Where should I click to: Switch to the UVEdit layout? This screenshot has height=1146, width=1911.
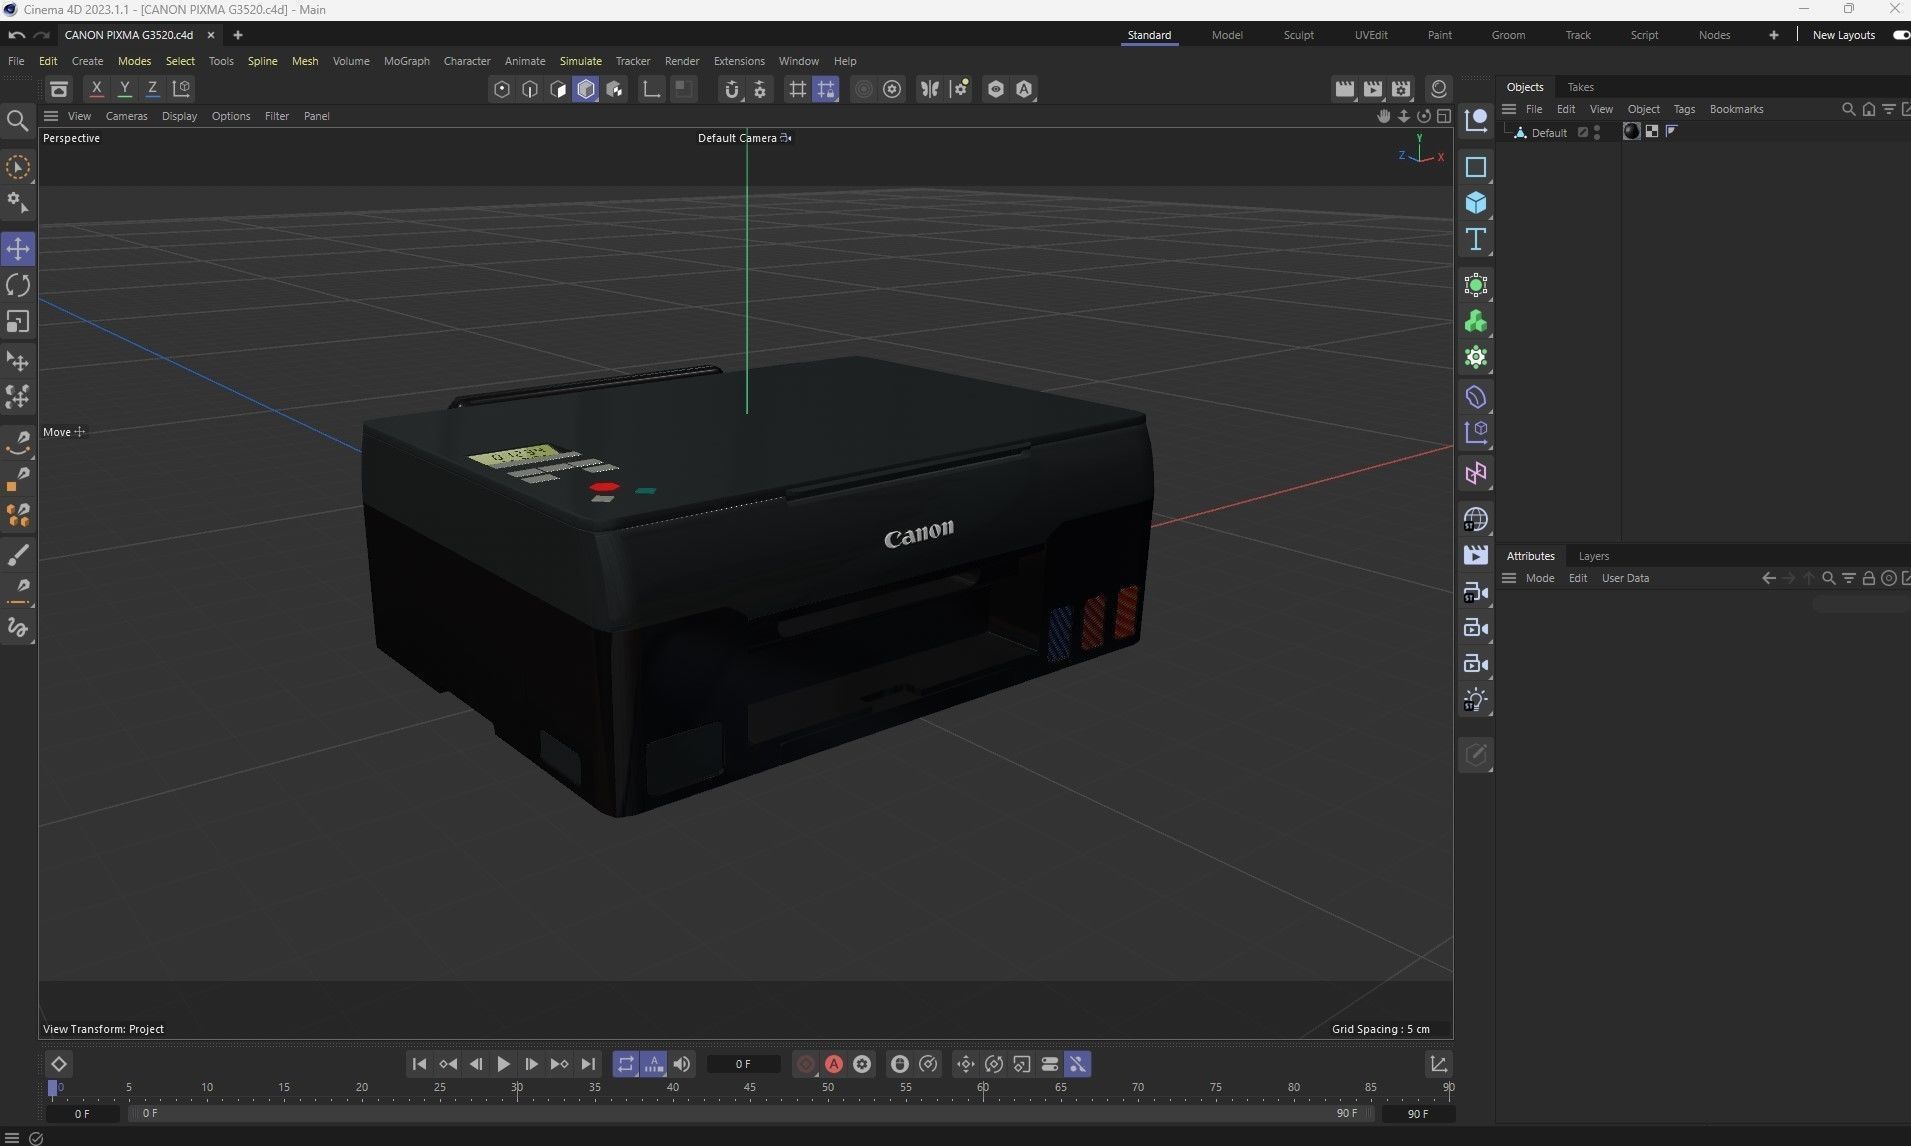[1371, 35]
